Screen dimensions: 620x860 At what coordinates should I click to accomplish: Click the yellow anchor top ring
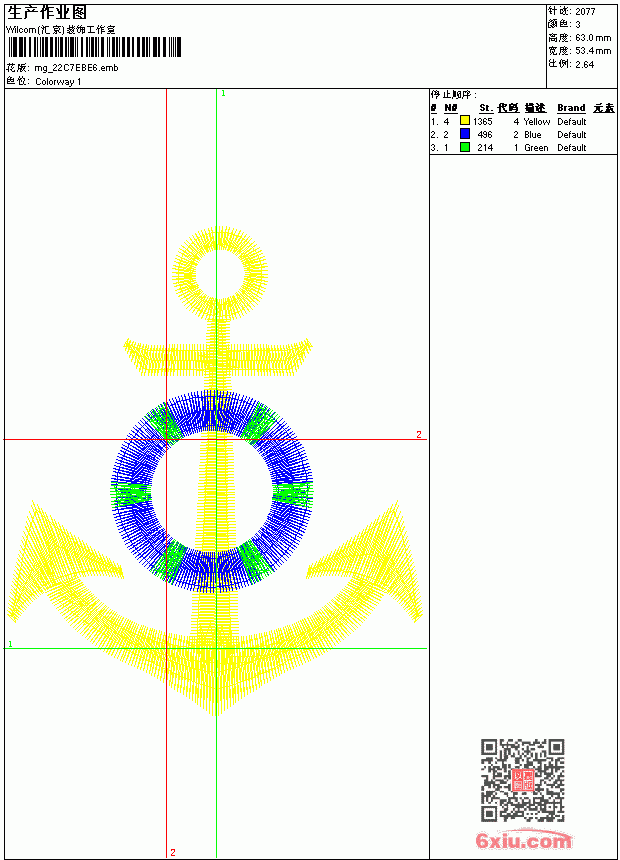point(219,273)
